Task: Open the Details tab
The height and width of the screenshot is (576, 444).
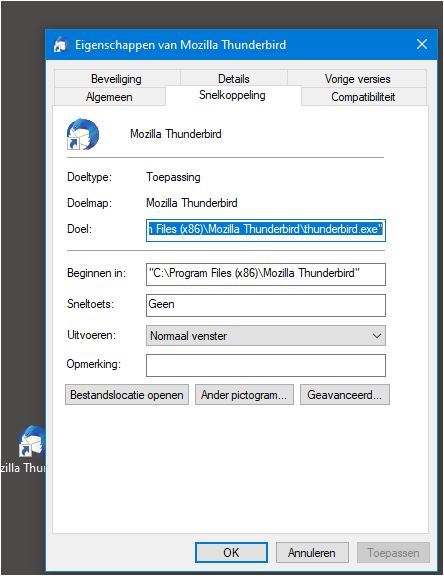Action: pyautogui.click(x=234, y=79)
